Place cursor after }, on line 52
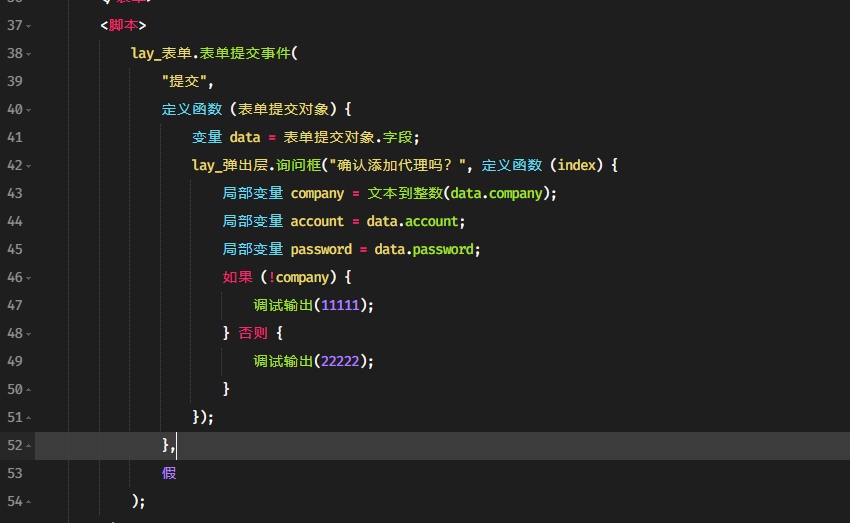Viewport: 850px width, 523px height. [x=177, y=445]
